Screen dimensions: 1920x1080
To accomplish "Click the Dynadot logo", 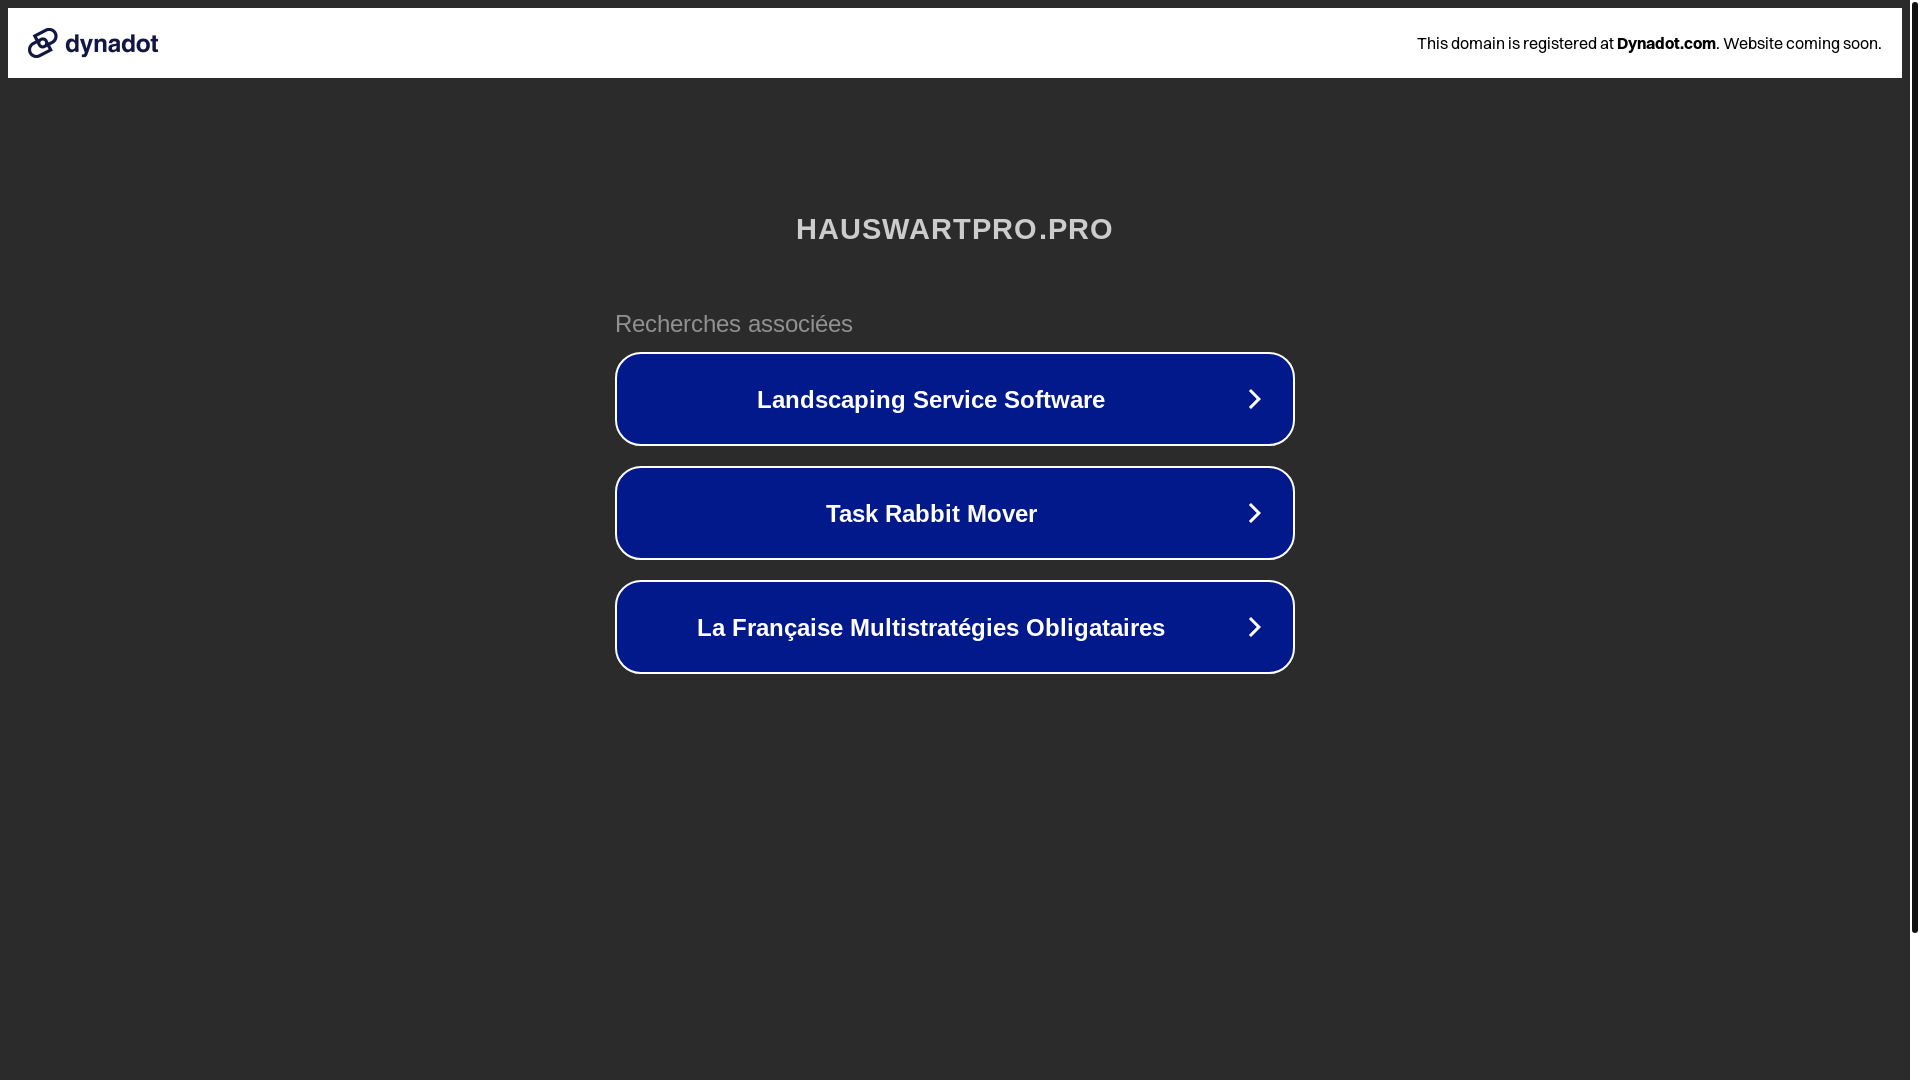I will [x=93, y=43].
